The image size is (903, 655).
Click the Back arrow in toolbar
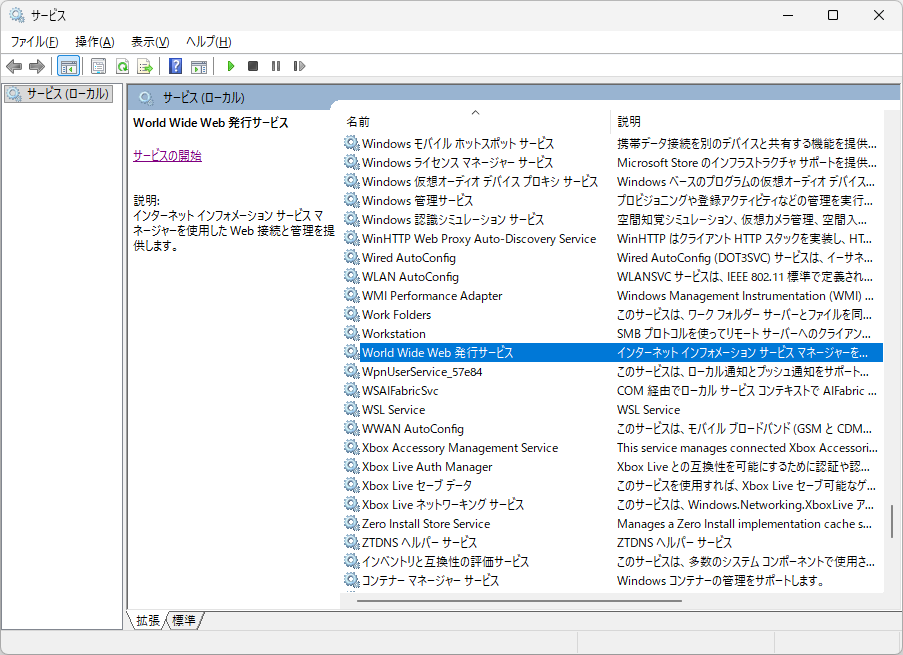click(14, 66)
